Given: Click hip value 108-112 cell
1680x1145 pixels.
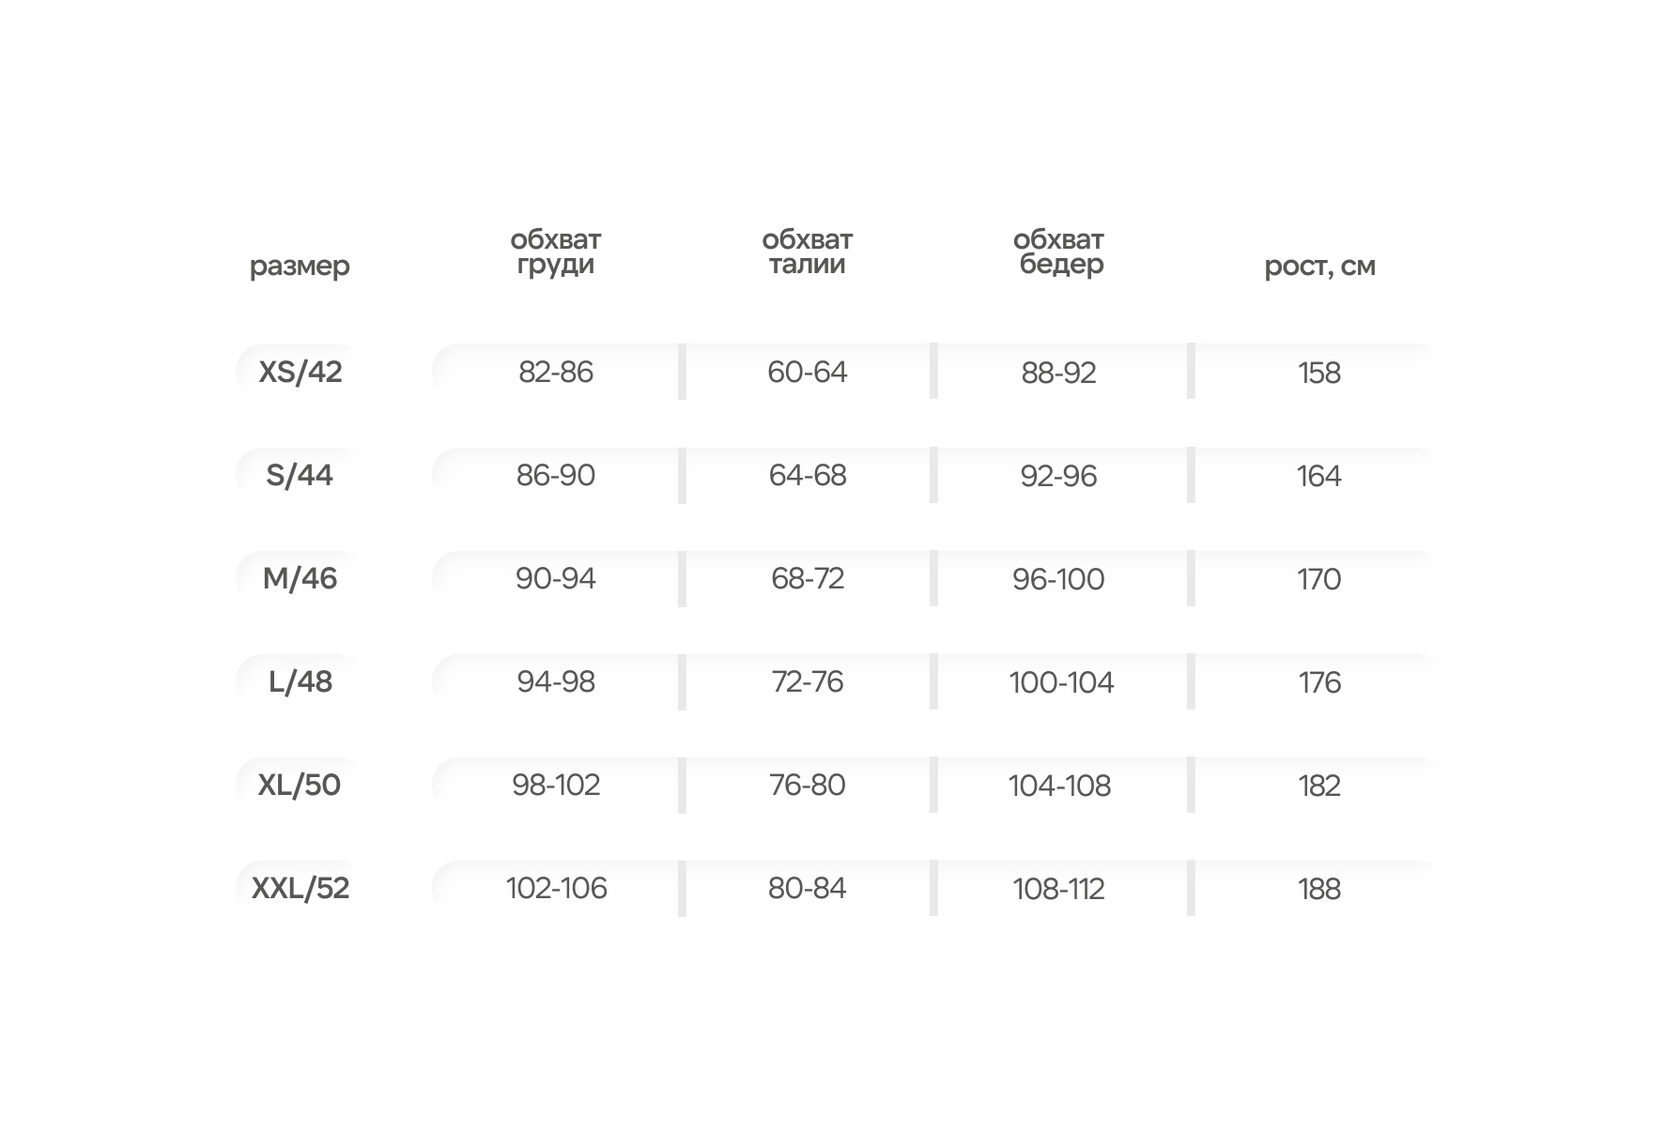Looking at the screenshot, I should pyautogui.click(x=1058, y=889).
